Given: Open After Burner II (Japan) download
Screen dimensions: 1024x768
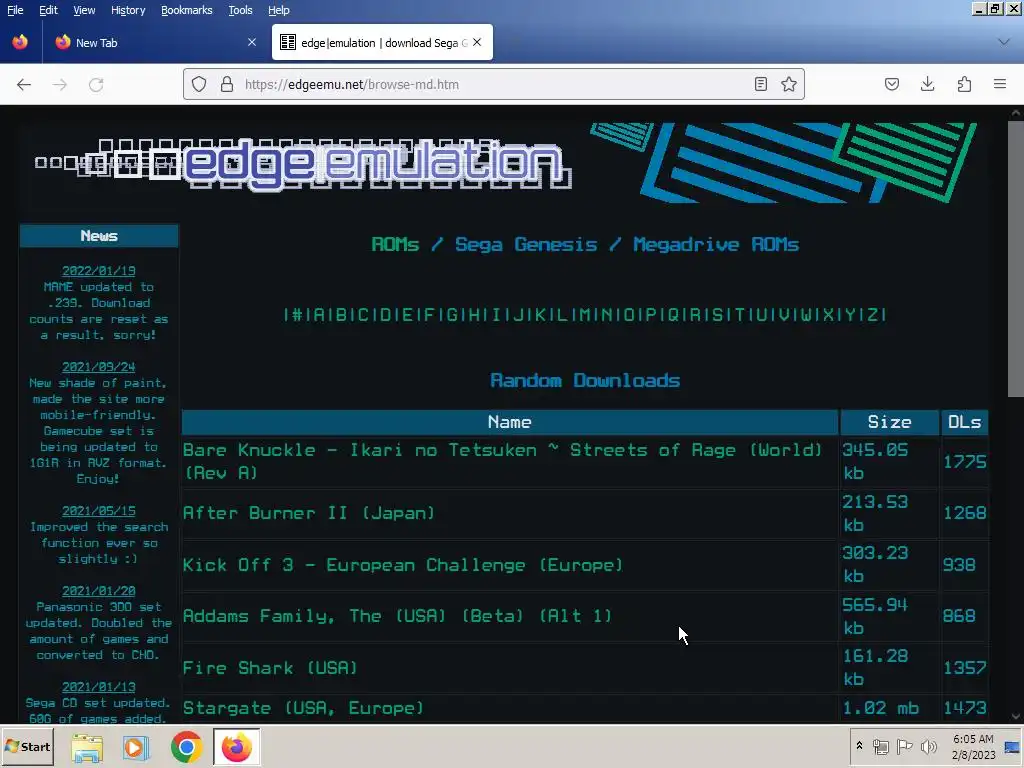Looking at the screenshot, I should pos(309,513).
